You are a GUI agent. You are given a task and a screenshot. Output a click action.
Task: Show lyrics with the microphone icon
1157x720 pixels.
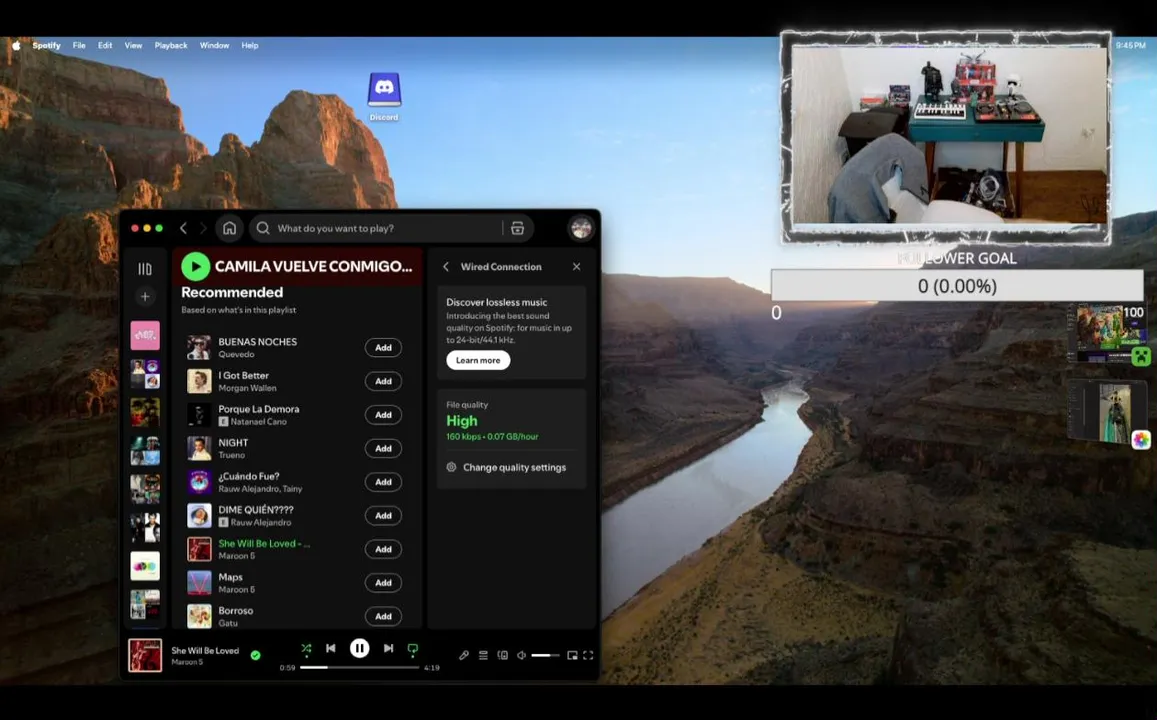464,655
